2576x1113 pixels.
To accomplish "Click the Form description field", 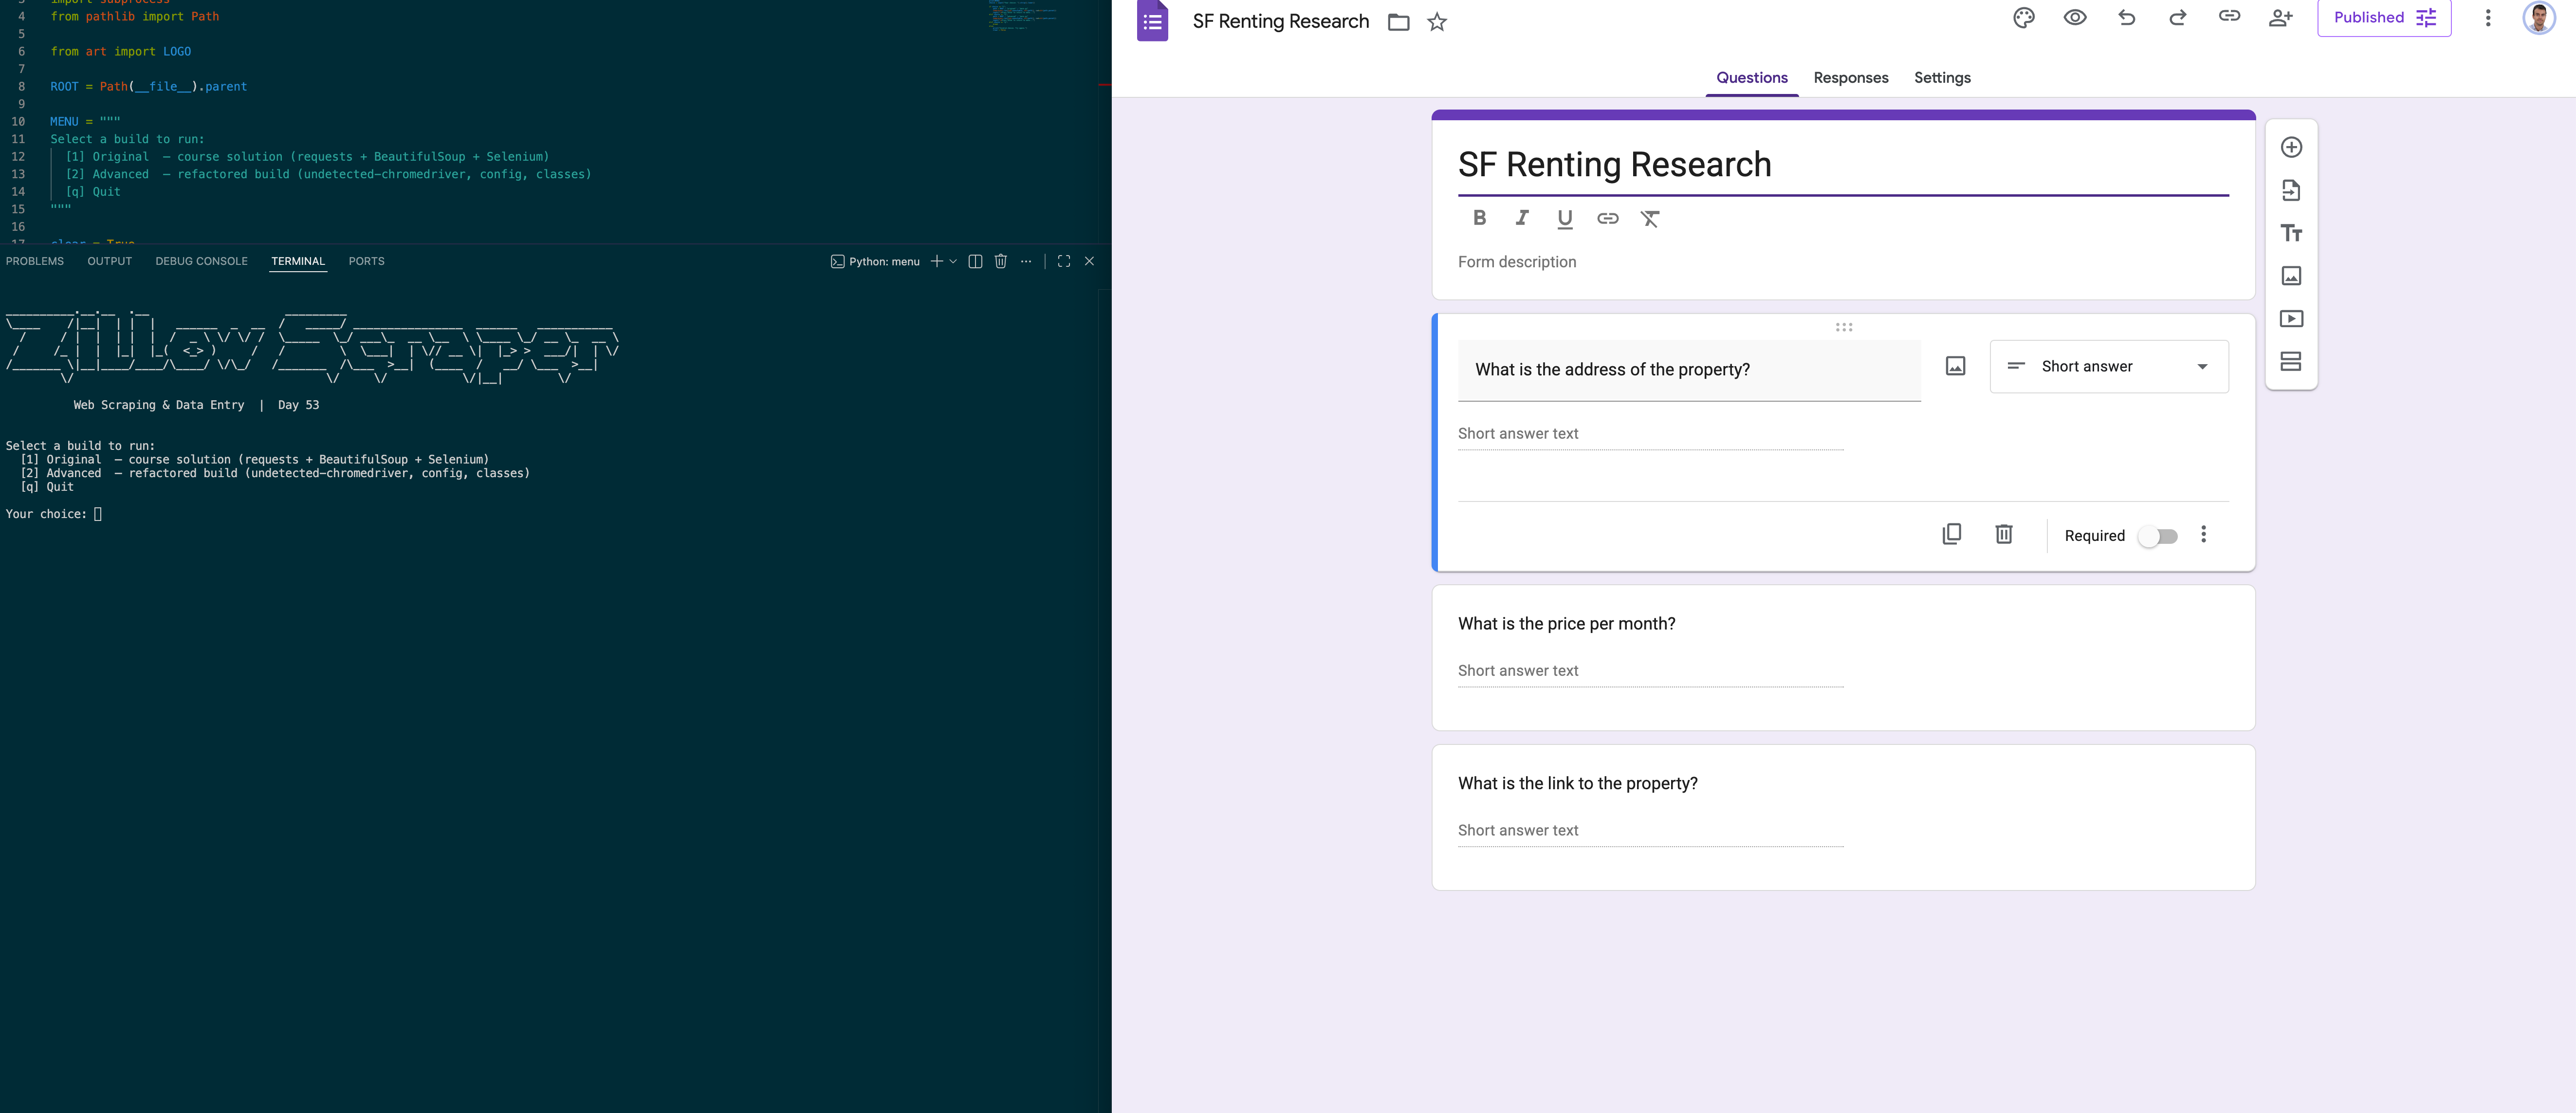I will [x=1843, y=262].
